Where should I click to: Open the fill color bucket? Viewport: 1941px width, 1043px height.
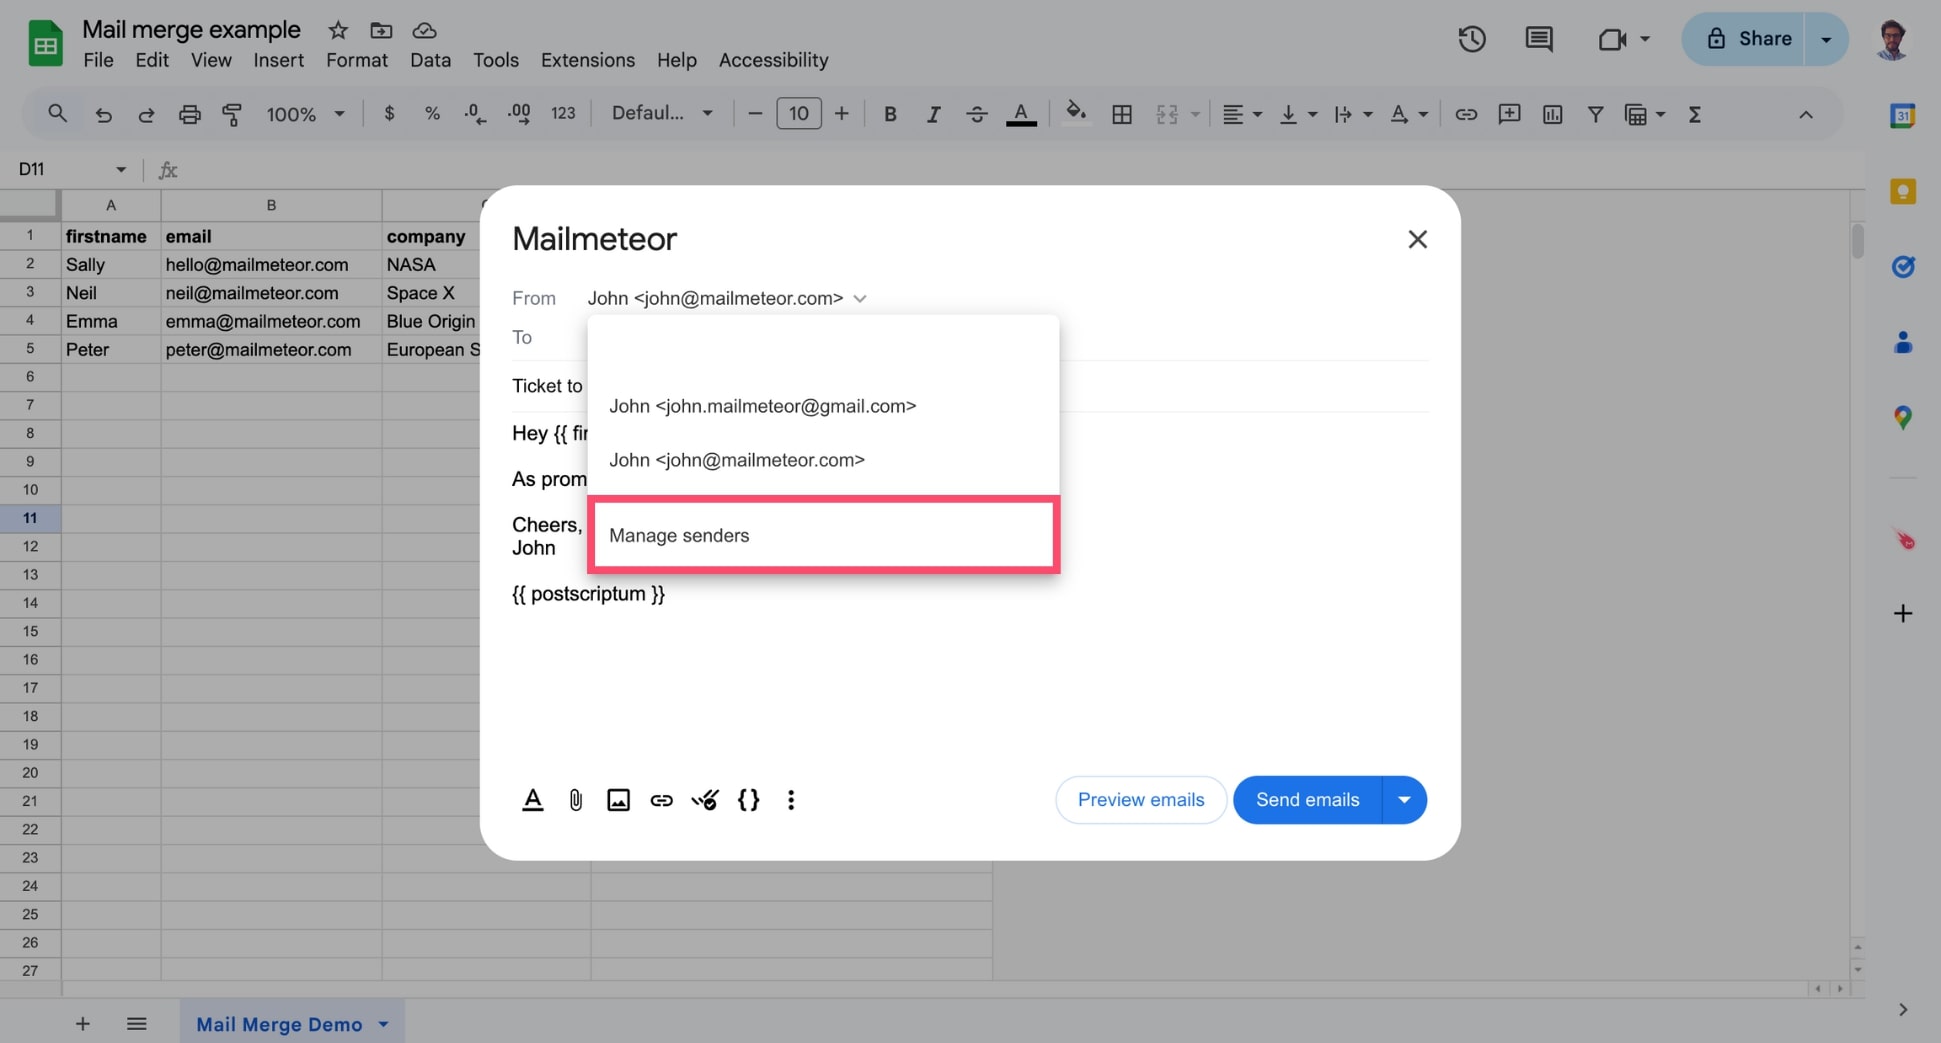(1076, 113)
